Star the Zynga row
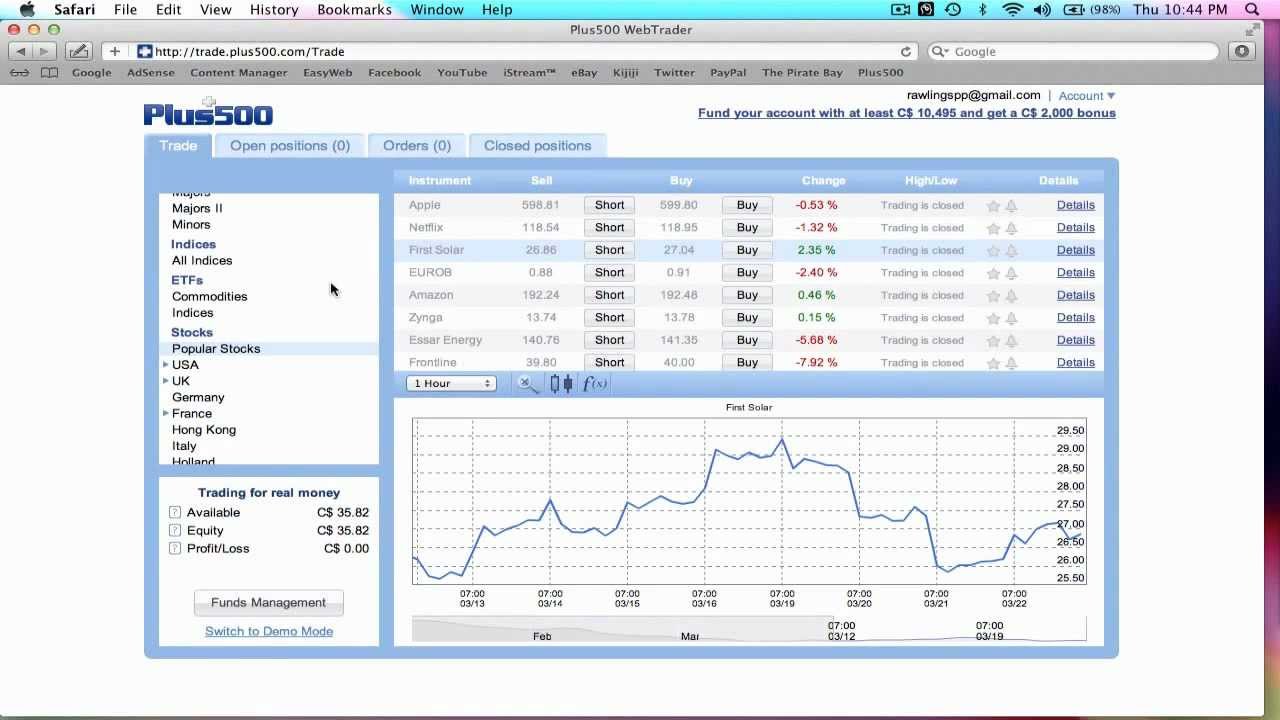 pyautogui.click(x=993, y=318)
